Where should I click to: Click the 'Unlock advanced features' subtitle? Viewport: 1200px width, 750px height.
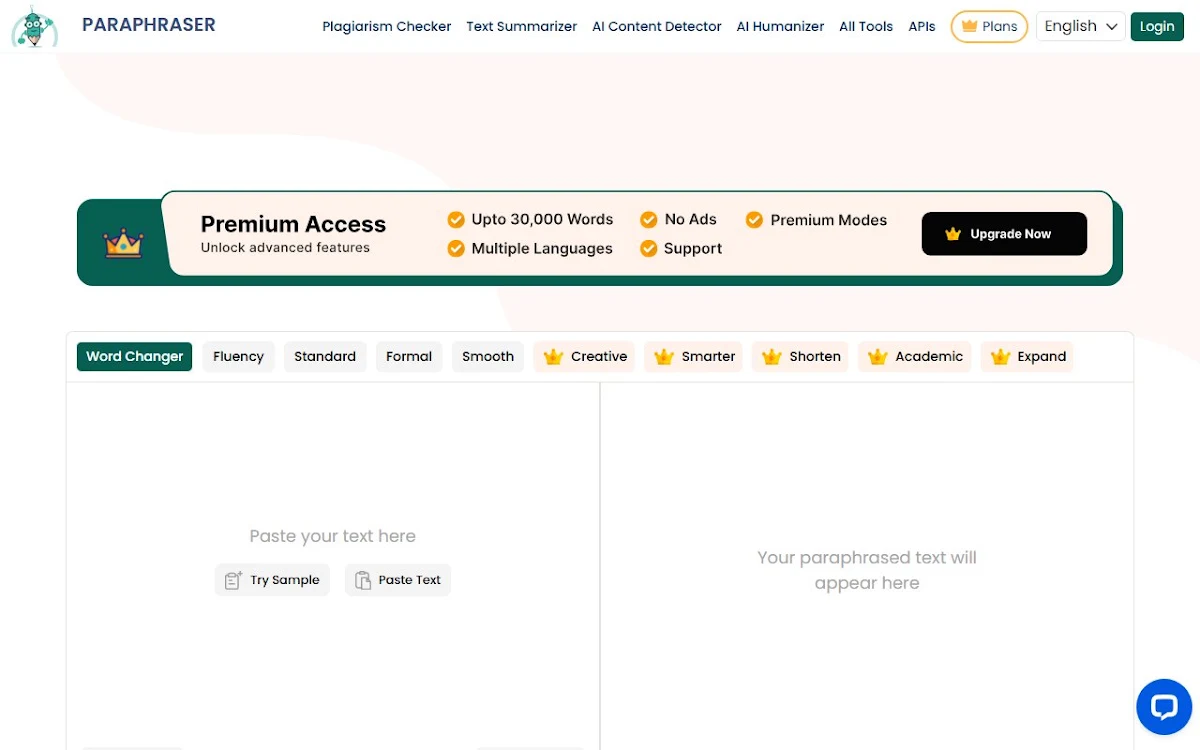[285, 248]
